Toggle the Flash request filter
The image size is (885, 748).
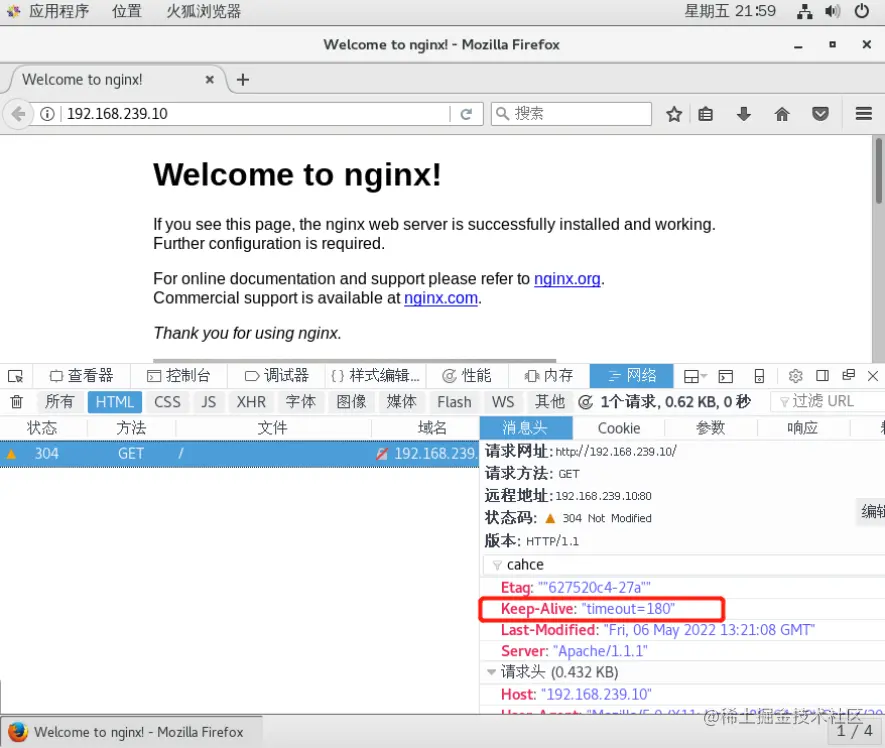click(454, 402)
